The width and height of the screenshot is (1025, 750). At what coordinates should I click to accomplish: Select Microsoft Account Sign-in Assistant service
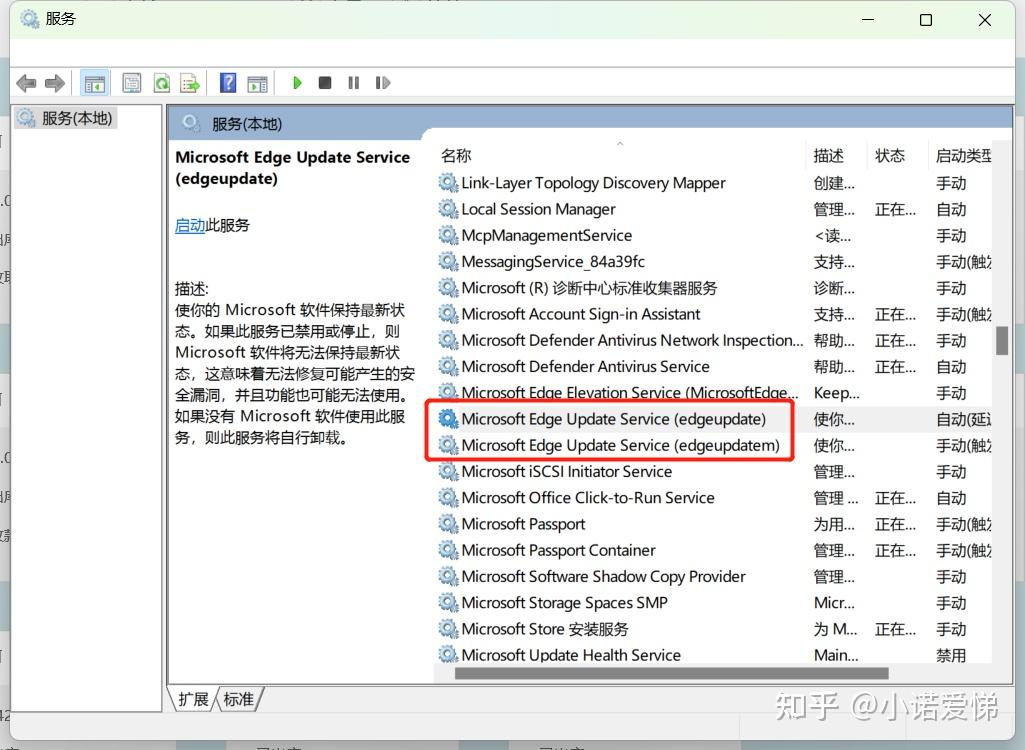click(x=714, y=315)
